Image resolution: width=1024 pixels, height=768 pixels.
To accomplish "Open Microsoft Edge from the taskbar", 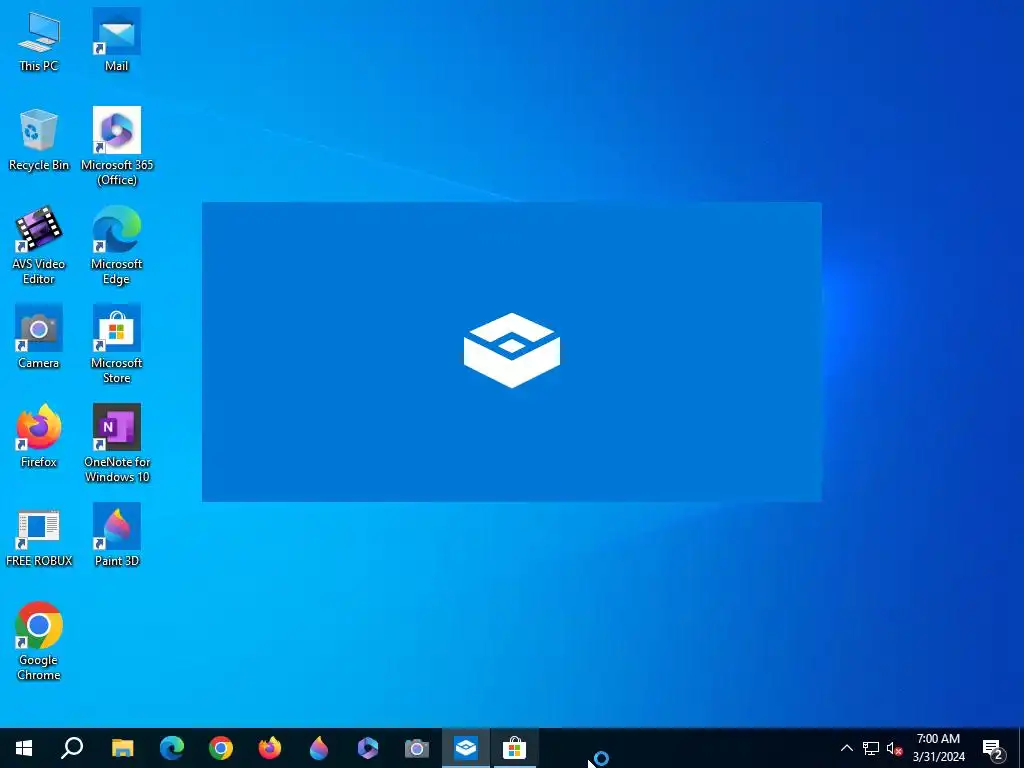I will (x=172, y=748).
